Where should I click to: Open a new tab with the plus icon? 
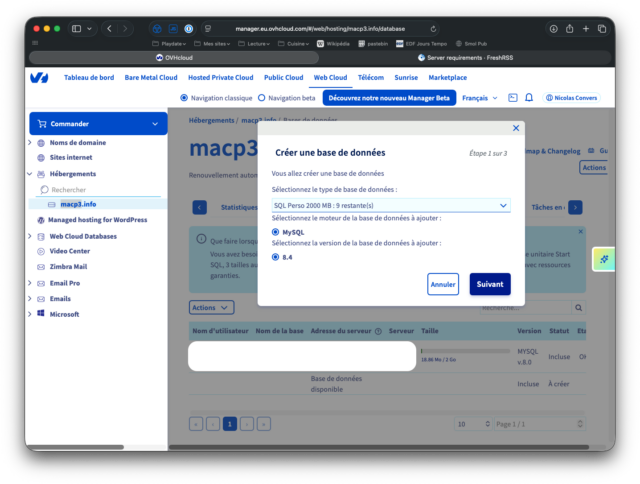[x=586, y=29]
